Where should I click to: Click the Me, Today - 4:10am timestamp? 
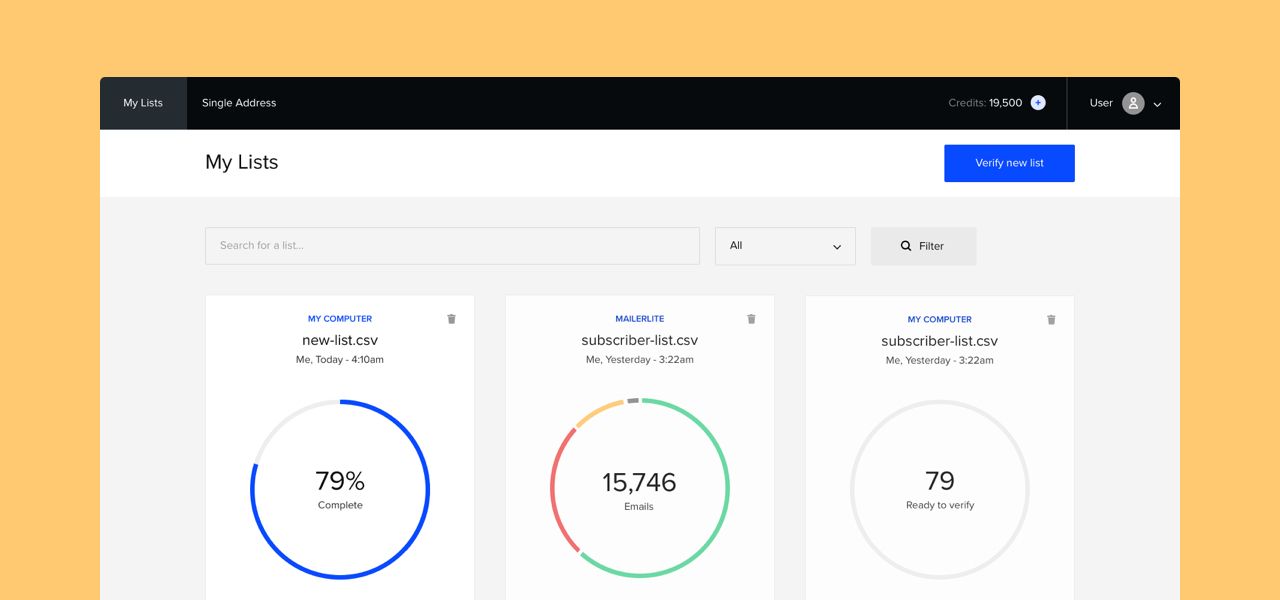click(340, 360)
